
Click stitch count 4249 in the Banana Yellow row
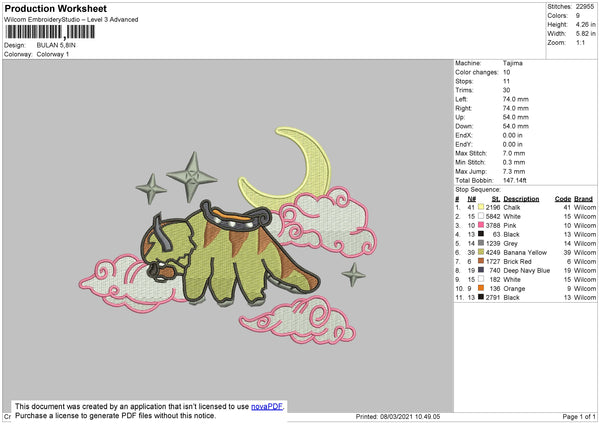click(493, 253)
